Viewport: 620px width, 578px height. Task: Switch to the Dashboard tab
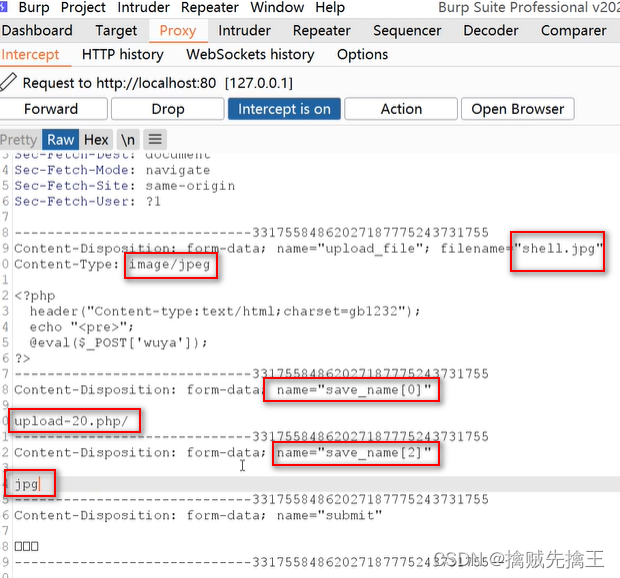[37, 30]
